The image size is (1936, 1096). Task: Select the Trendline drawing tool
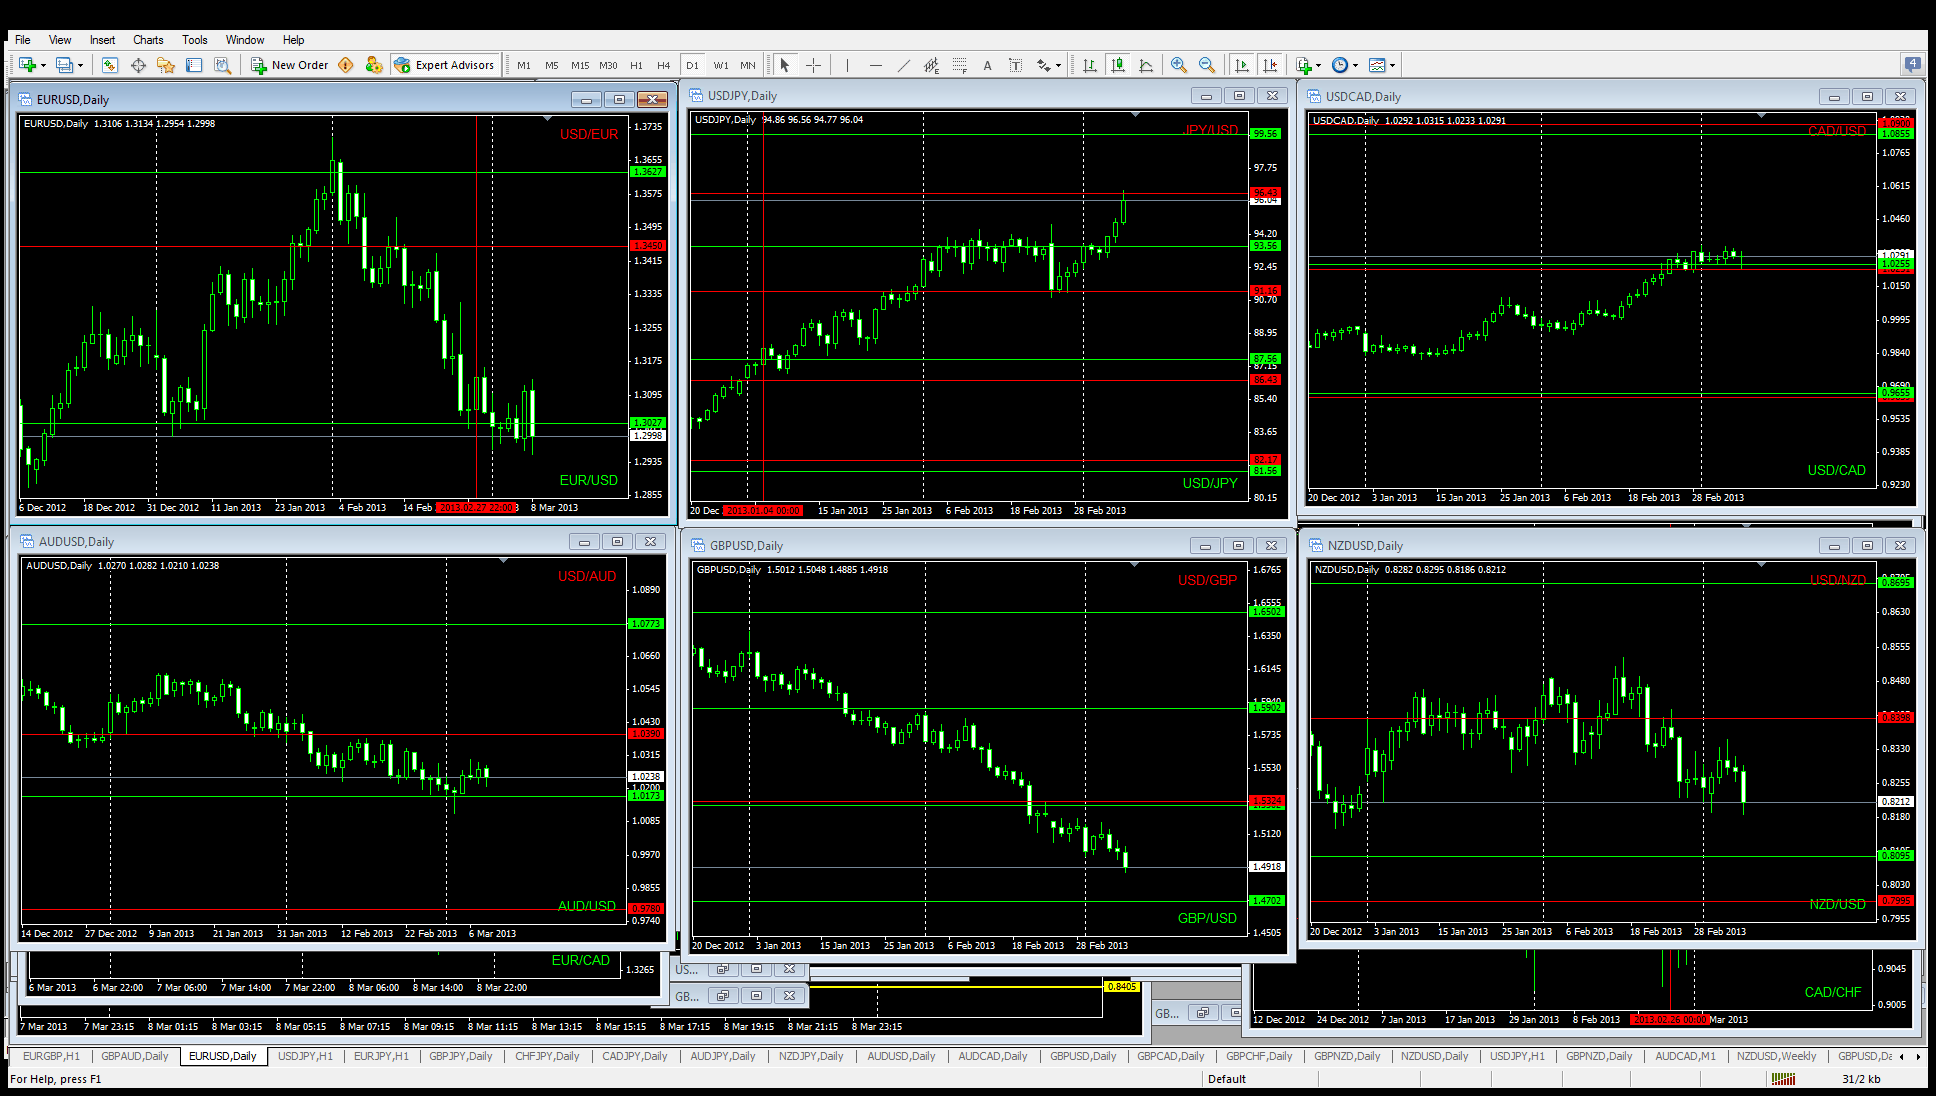pos(904,65)
